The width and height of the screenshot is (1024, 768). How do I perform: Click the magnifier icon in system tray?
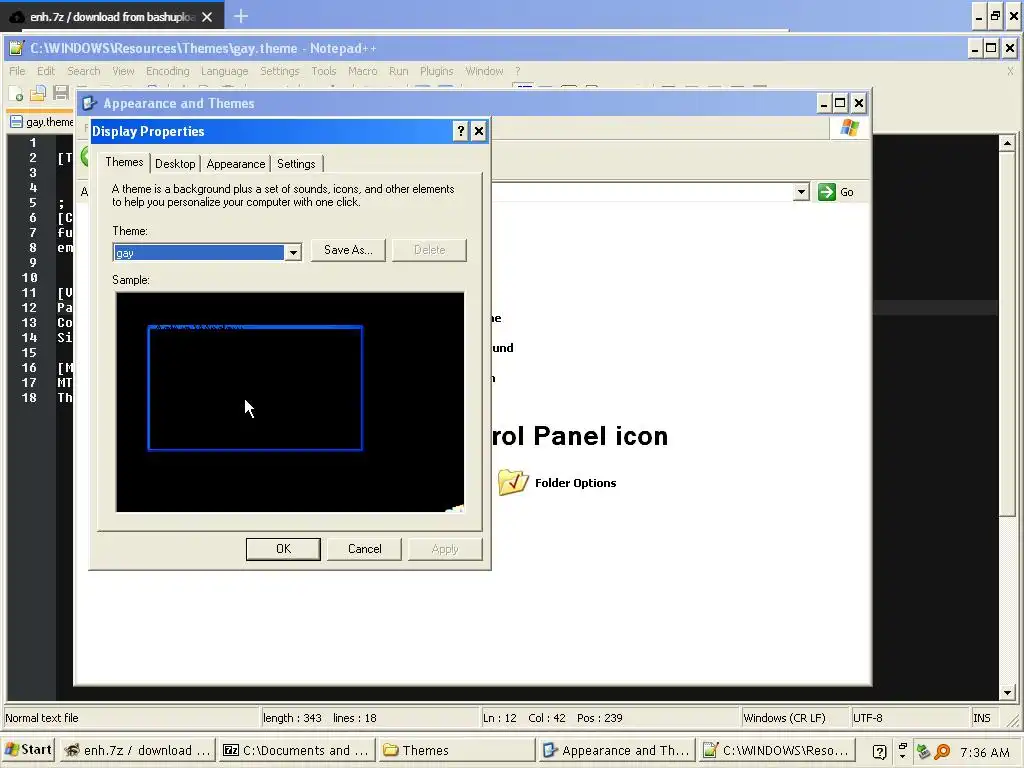[942, 752]
